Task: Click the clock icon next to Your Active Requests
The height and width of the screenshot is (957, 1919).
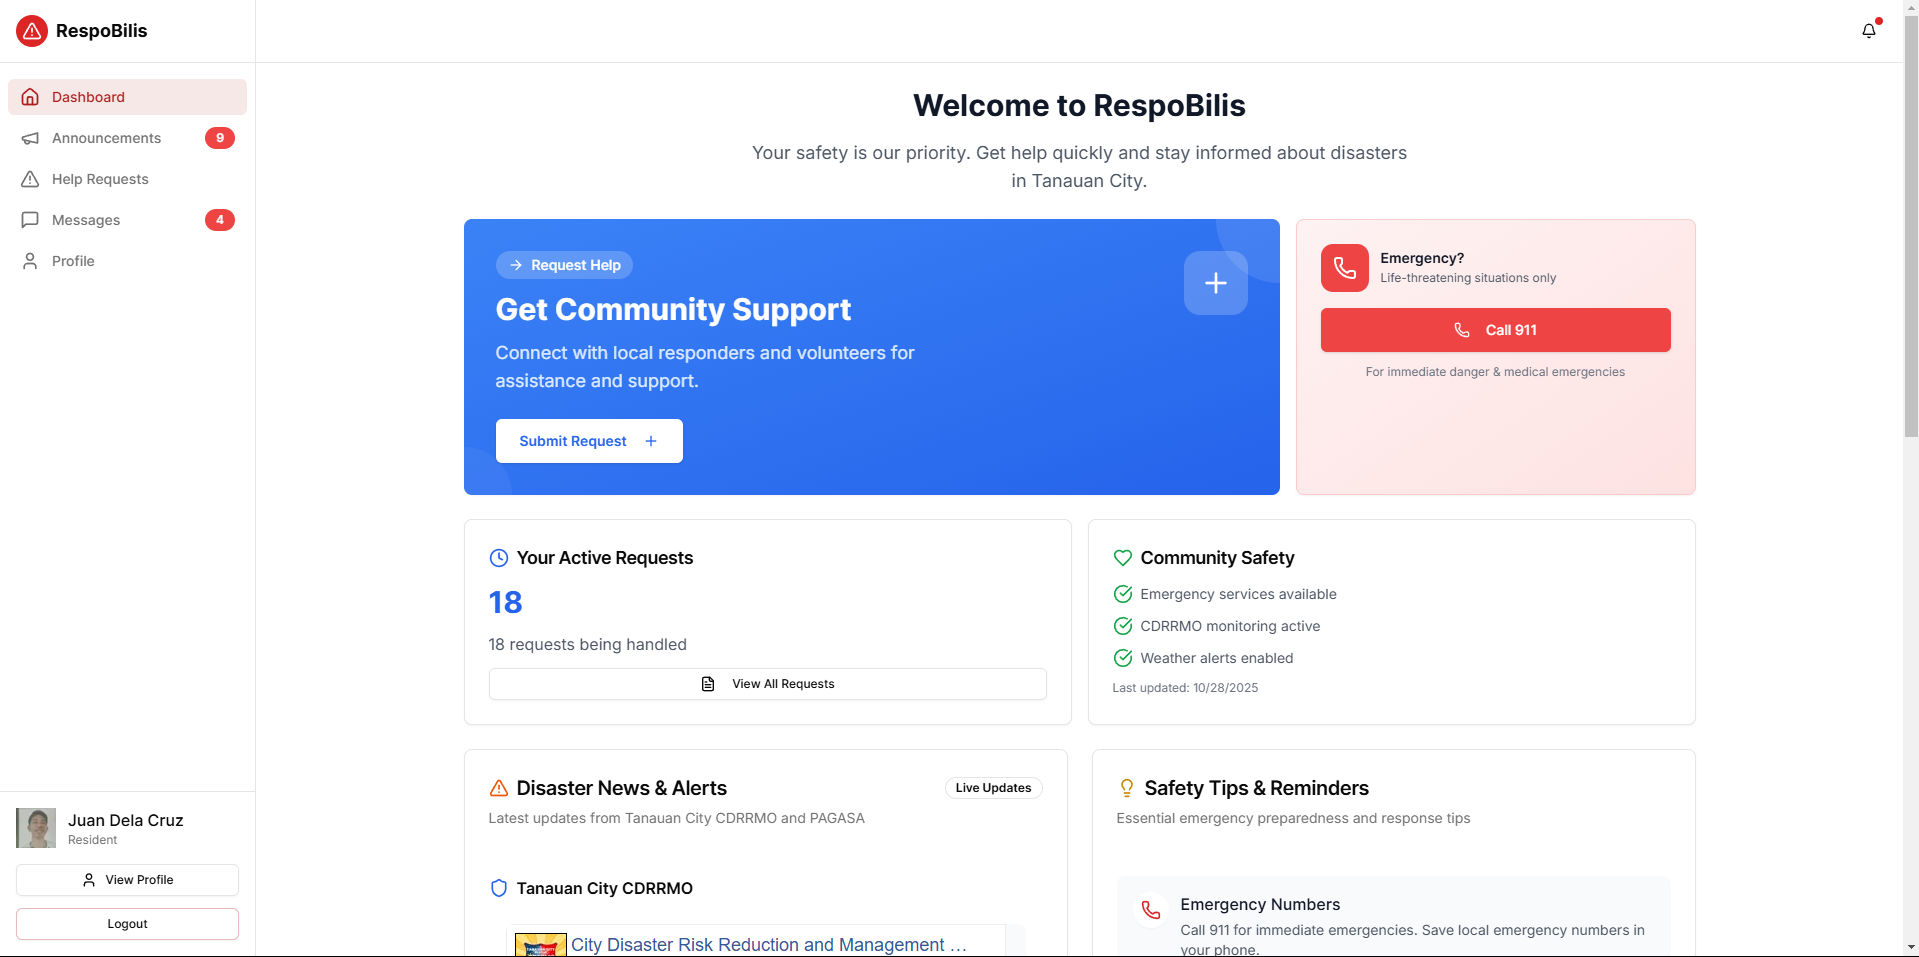Action: pos(498,558)
